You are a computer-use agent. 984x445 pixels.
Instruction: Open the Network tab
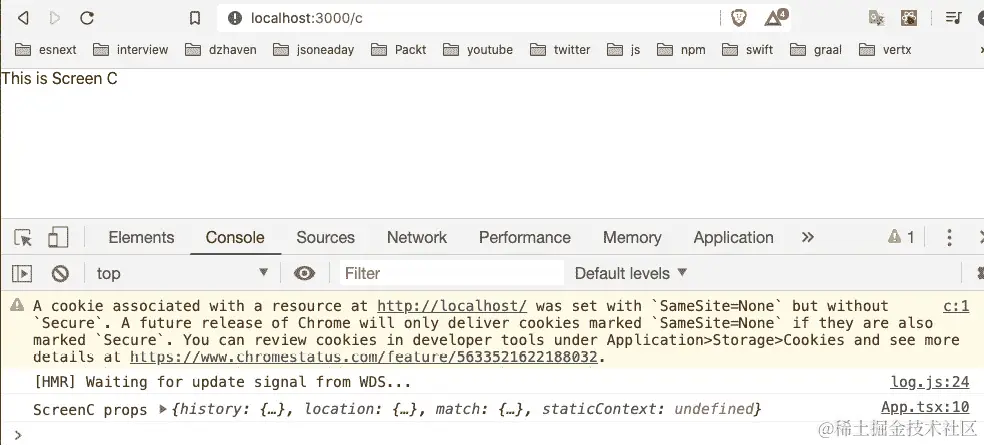point(417,237)
